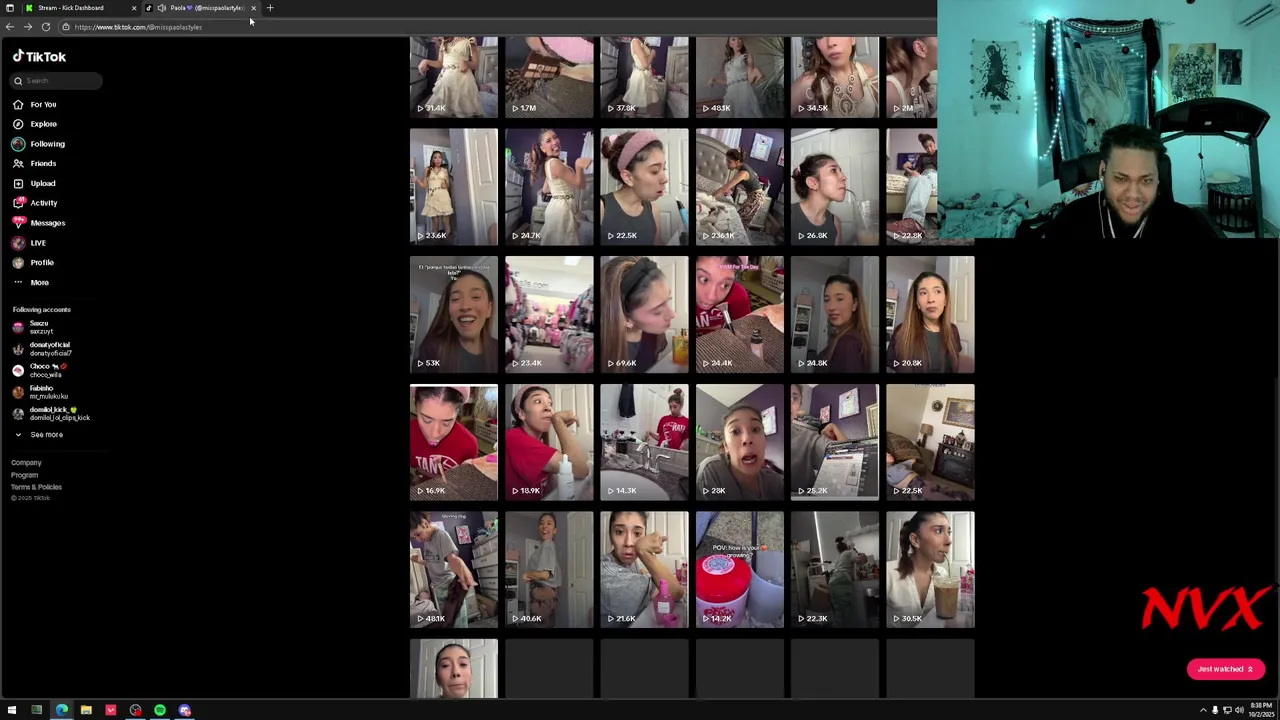Open the LIVE section
The image size is (1280, 720).
pyautogui.click(x=30, y=243)
